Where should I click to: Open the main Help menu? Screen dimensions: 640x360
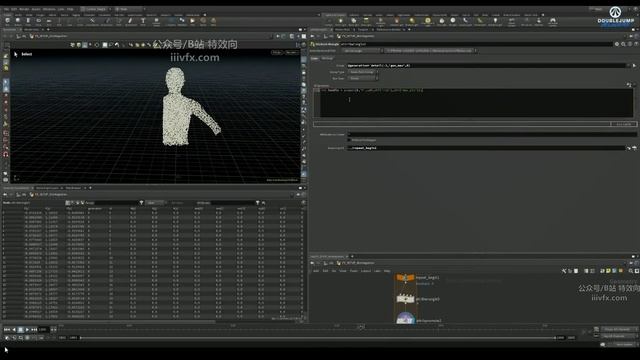[70, 9]
